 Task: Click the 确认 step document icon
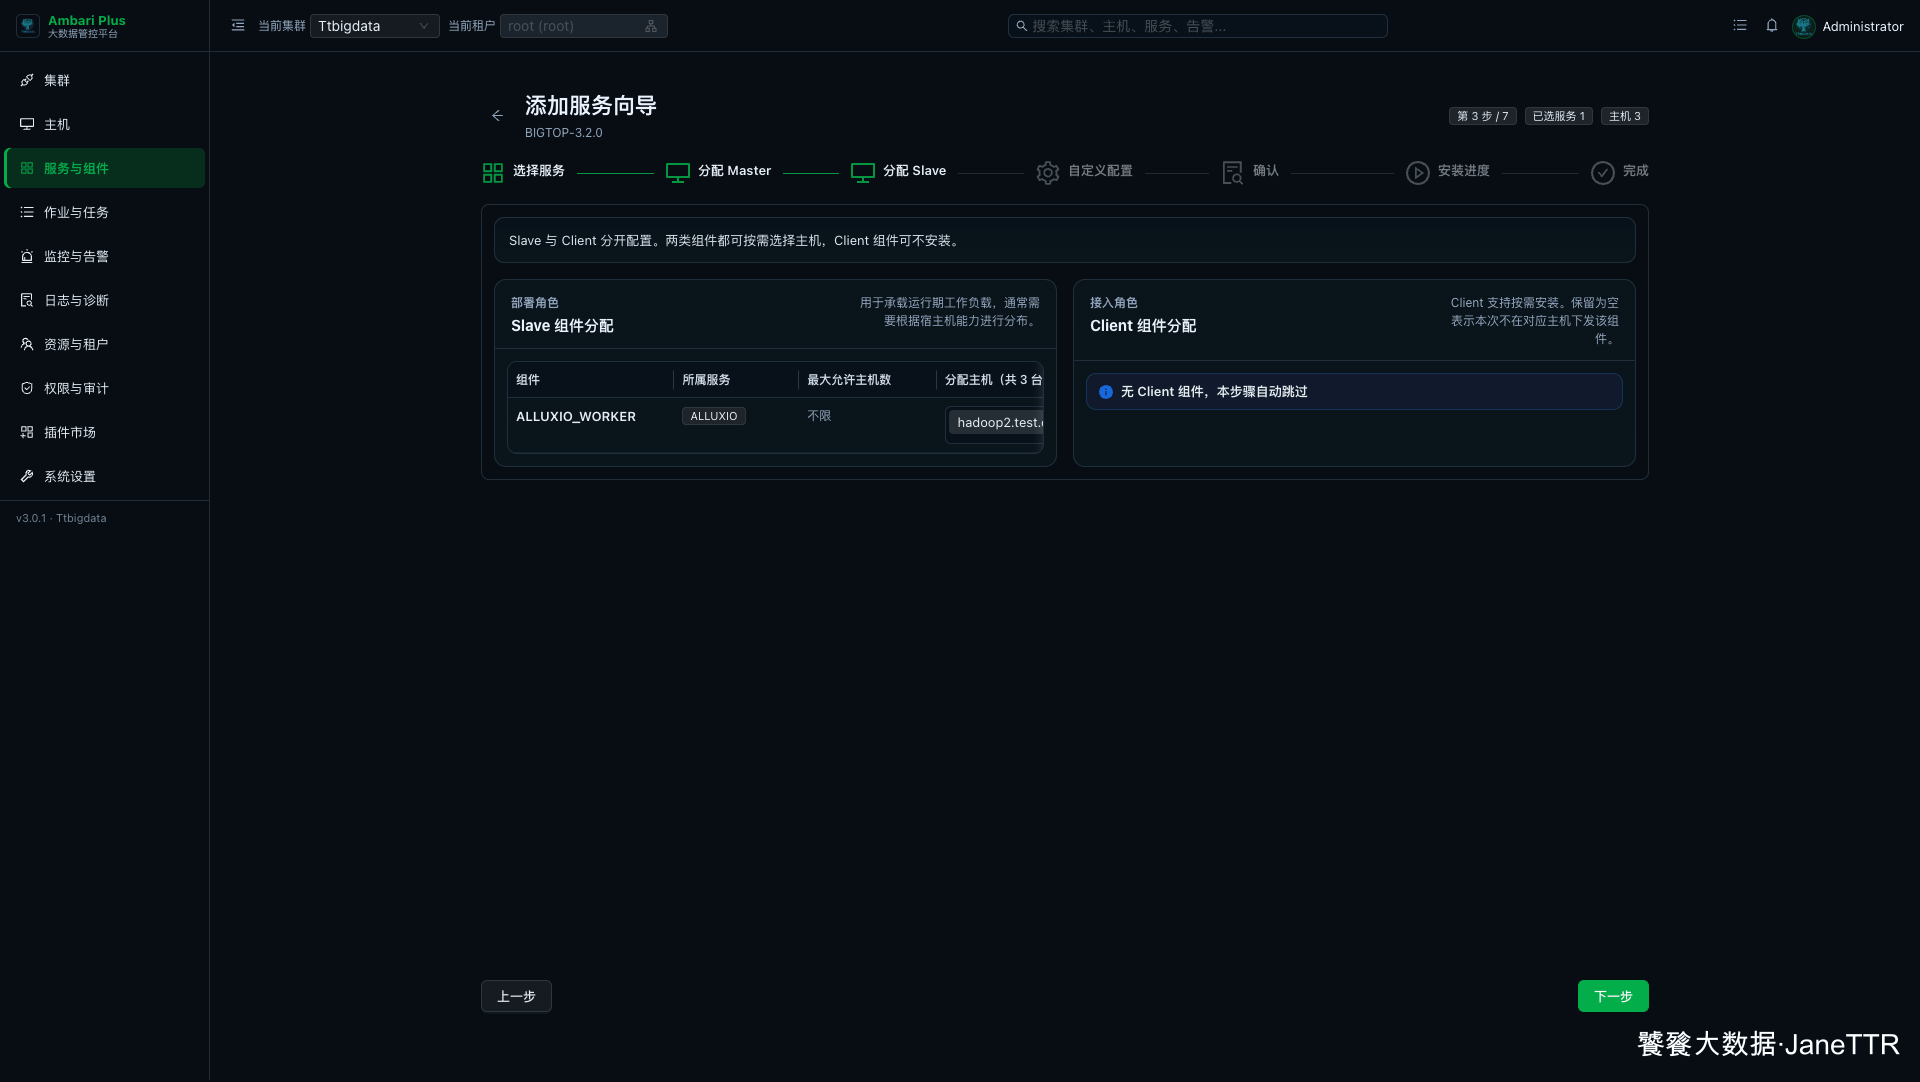tap(1233, 173)
